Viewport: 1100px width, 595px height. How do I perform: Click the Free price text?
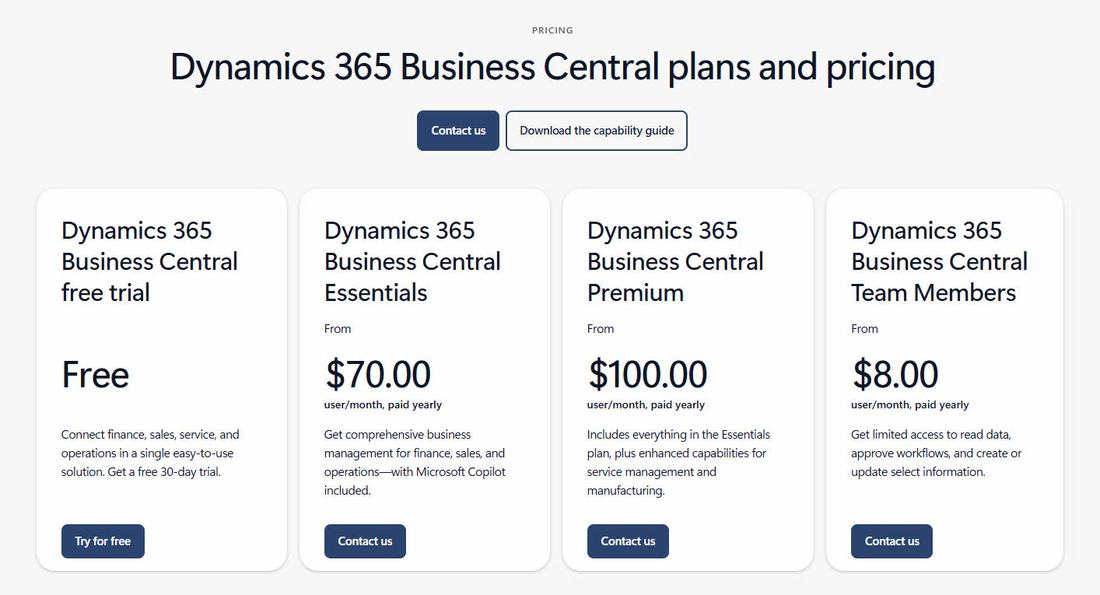(95, 374)
